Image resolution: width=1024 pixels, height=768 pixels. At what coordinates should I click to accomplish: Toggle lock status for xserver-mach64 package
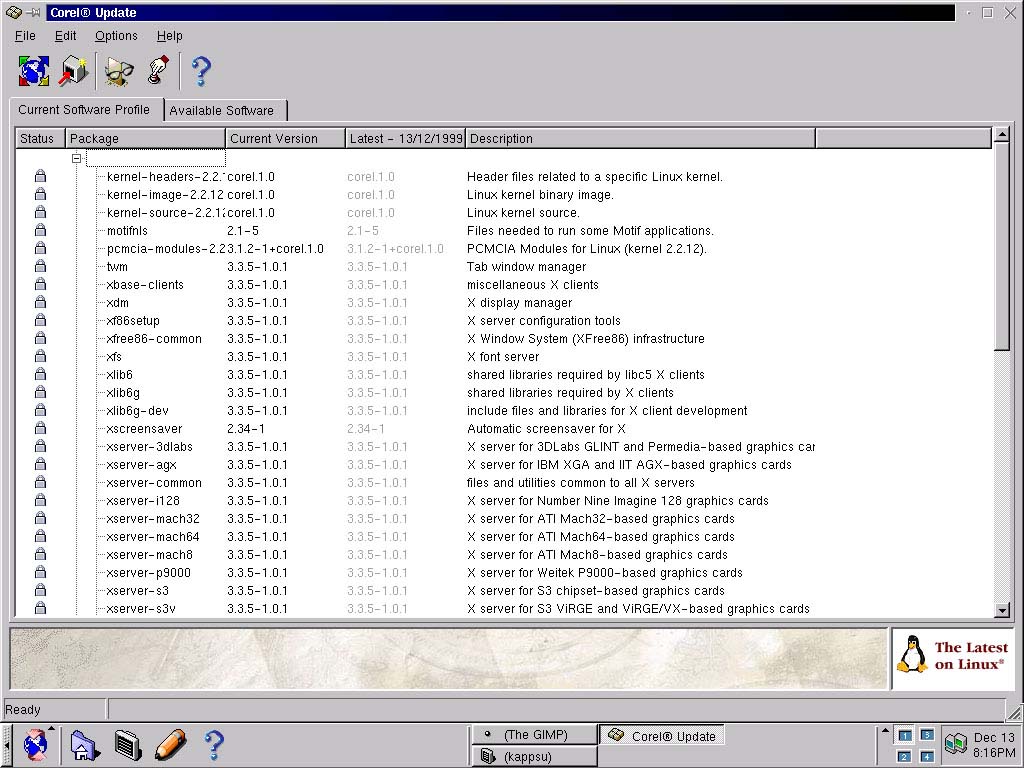point(40,537)
